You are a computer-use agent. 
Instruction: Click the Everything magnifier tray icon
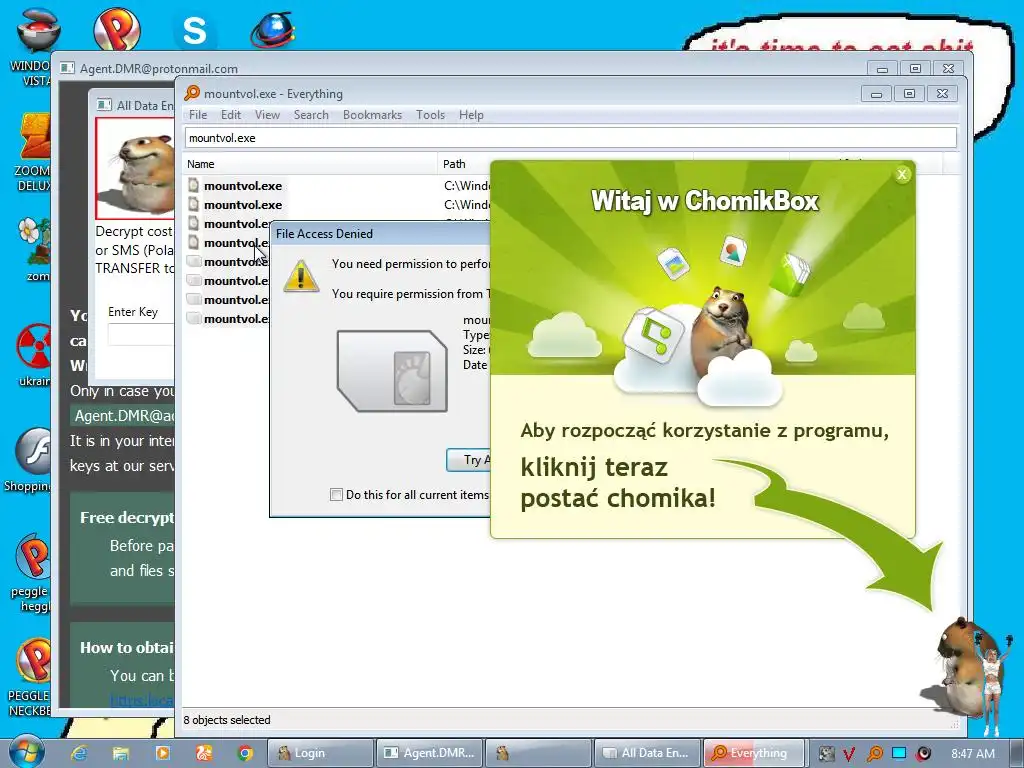tap(874, 754)
